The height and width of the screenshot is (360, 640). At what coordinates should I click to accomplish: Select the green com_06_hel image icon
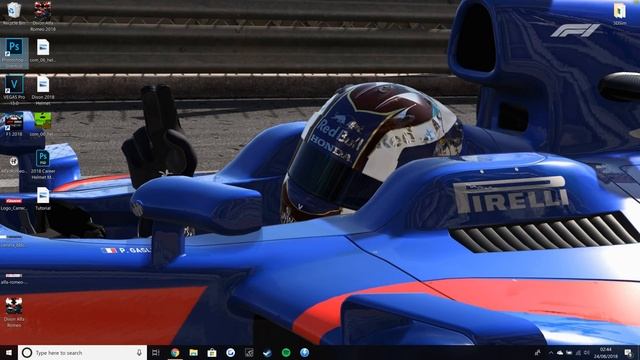(43, 124)
